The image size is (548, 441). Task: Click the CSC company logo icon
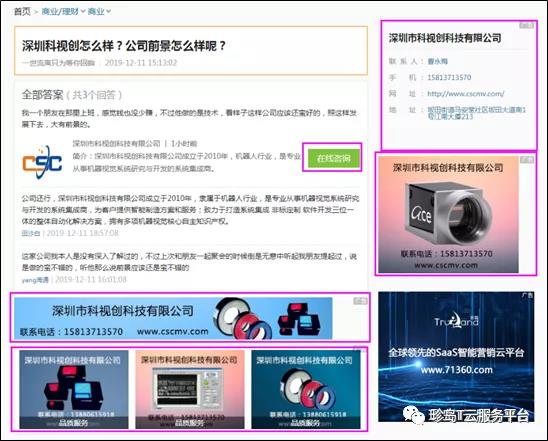(42, 162)
